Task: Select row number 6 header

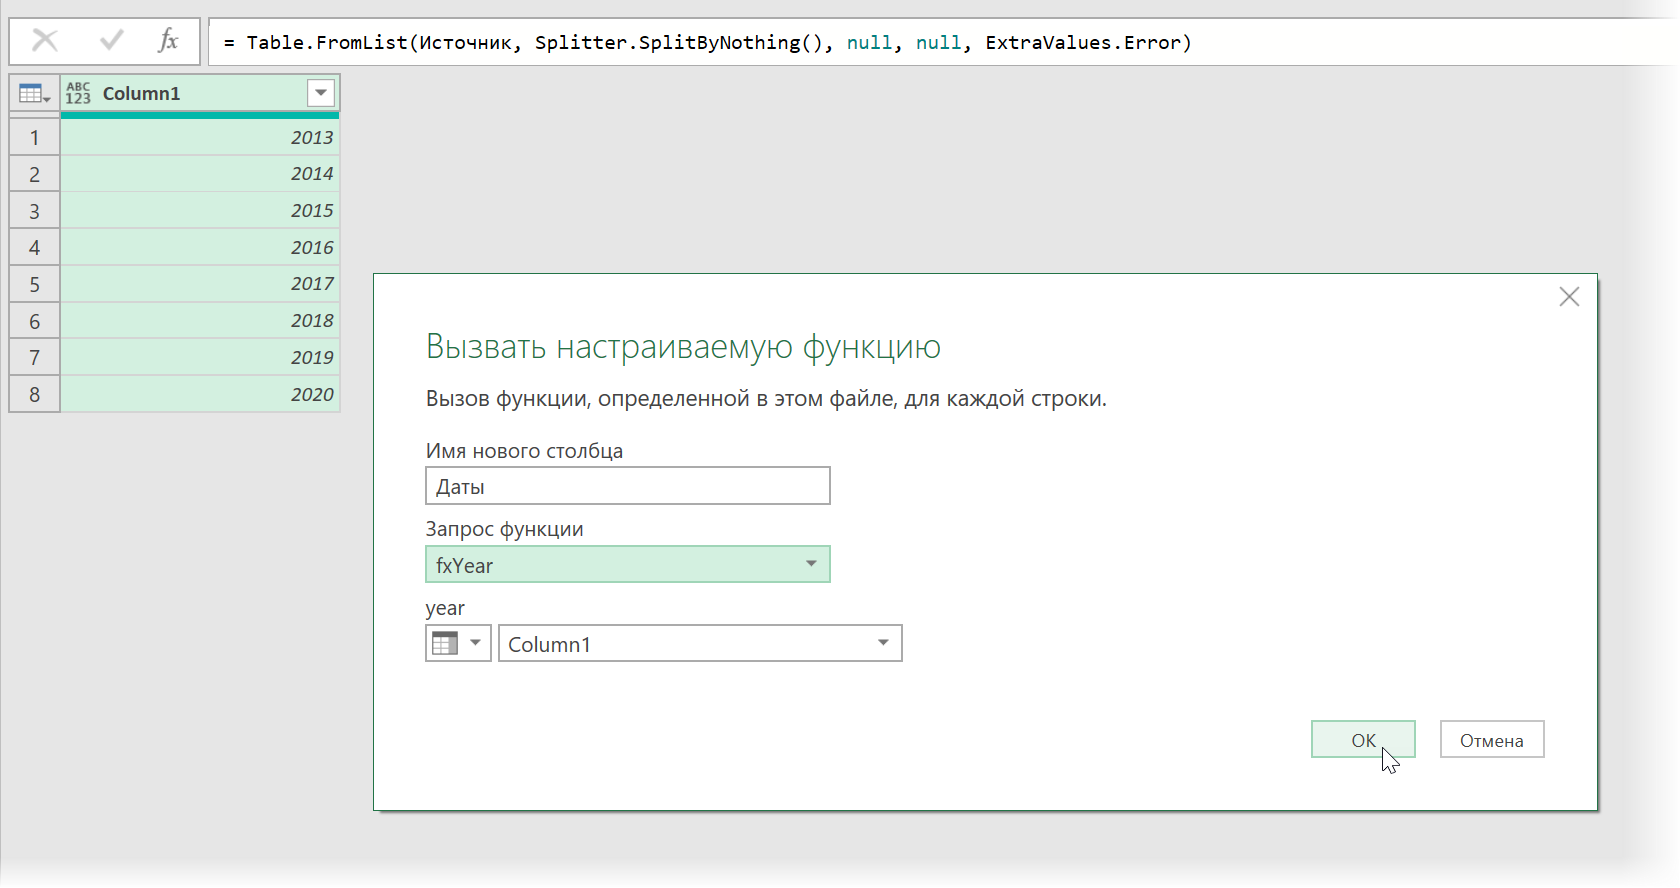Action: coord(35,321)
